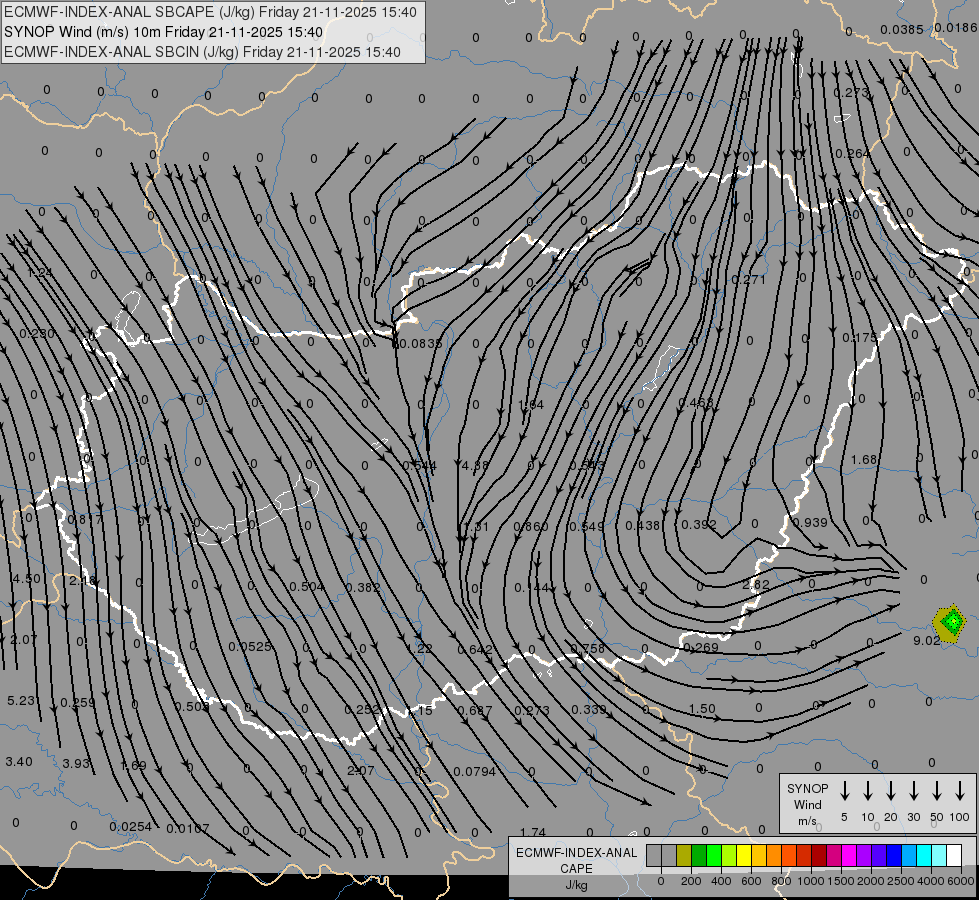
Task: Click the 100 m/s wind arrow symbol
Action: click(961, 791)
